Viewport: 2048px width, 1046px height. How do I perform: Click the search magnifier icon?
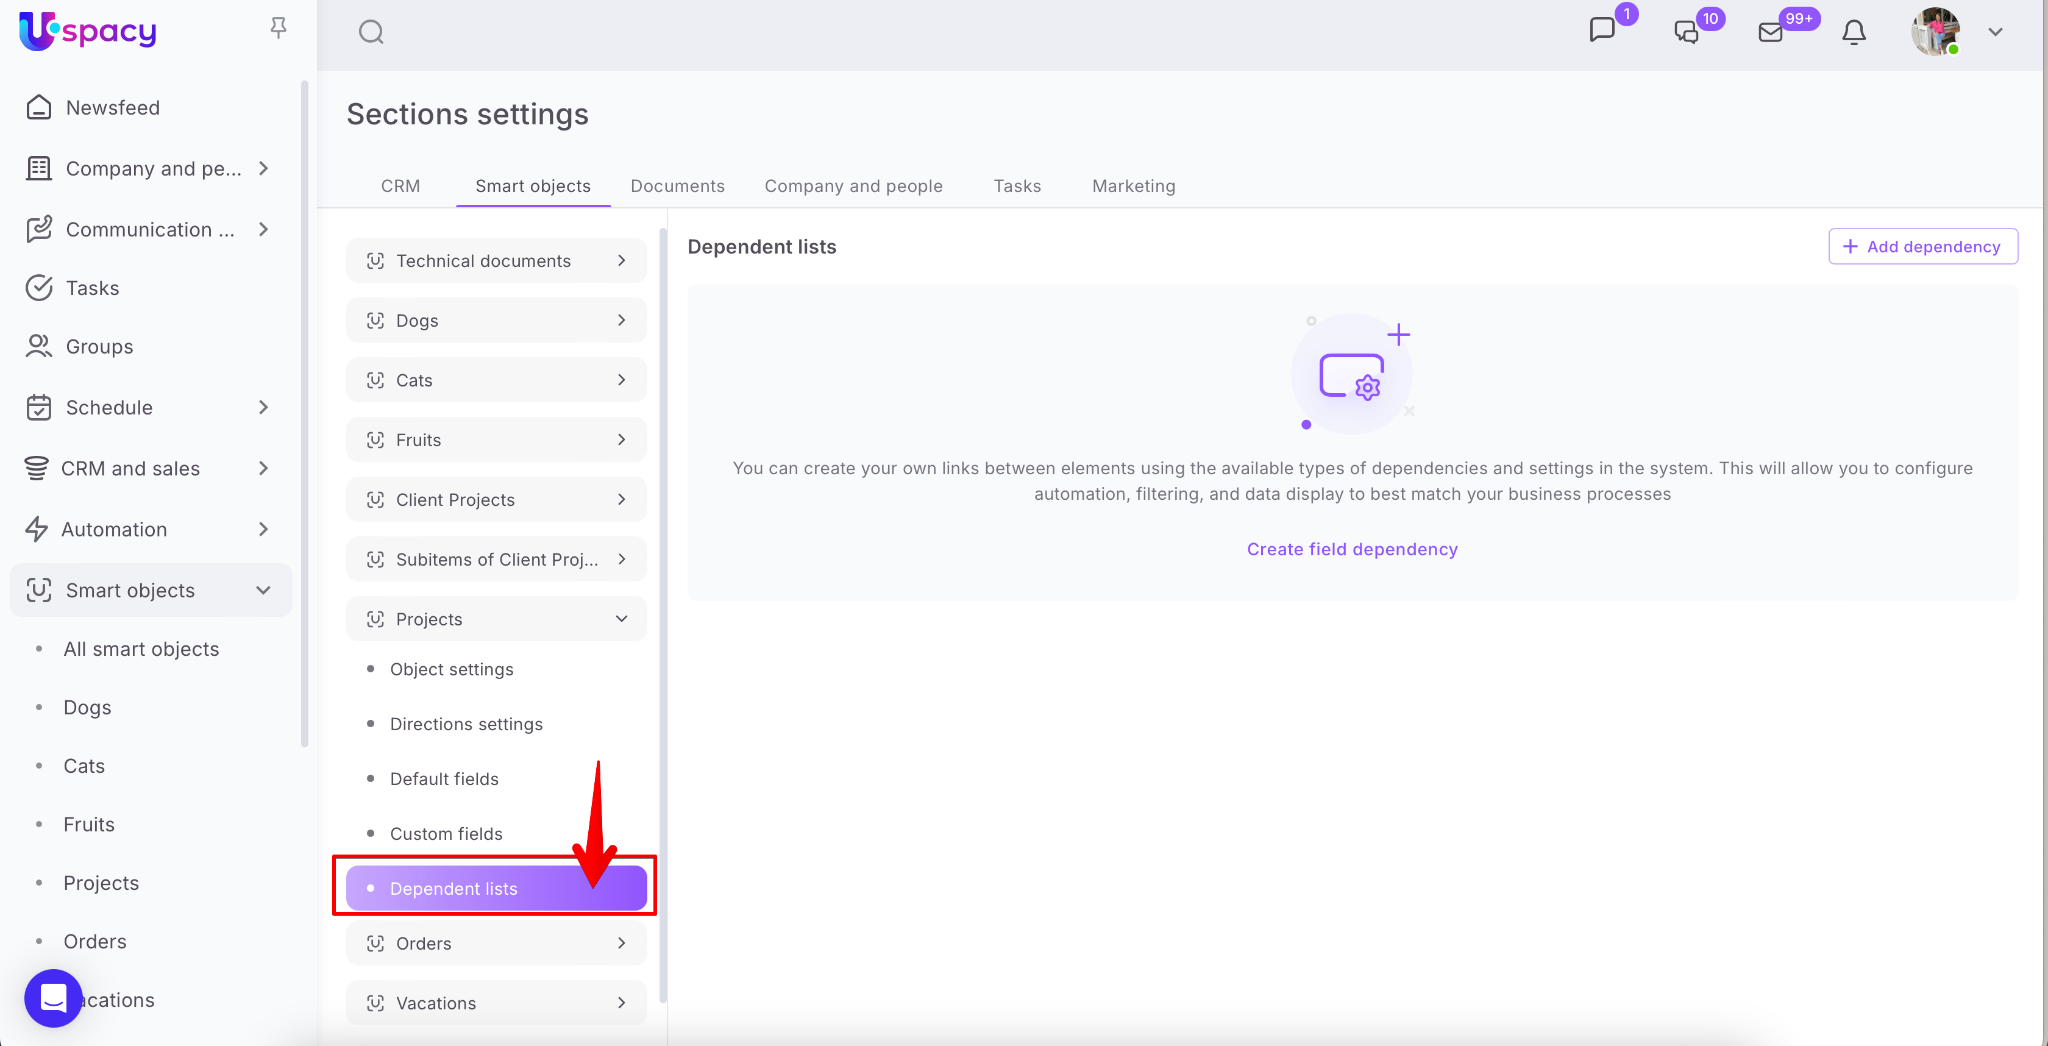coord(371,32)
